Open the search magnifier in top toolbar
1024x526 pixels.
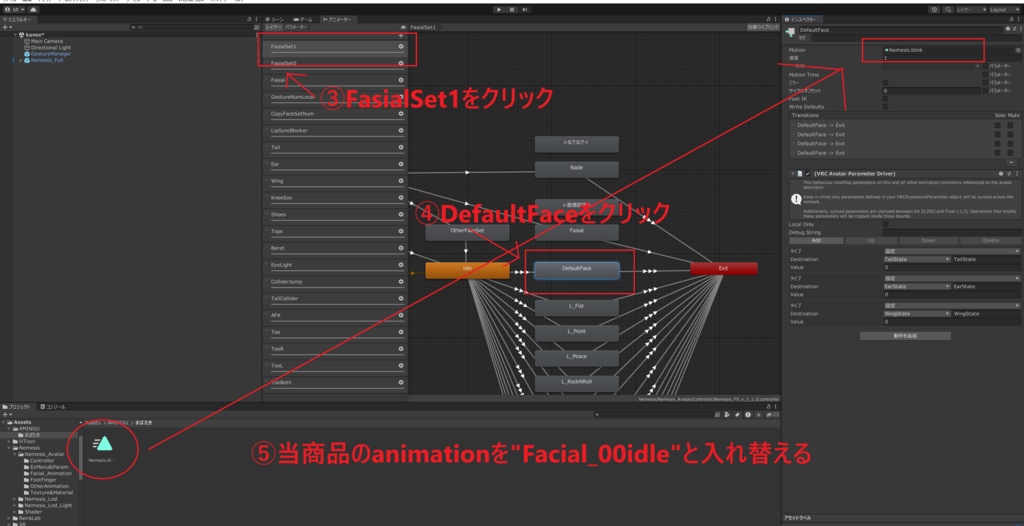948,10
